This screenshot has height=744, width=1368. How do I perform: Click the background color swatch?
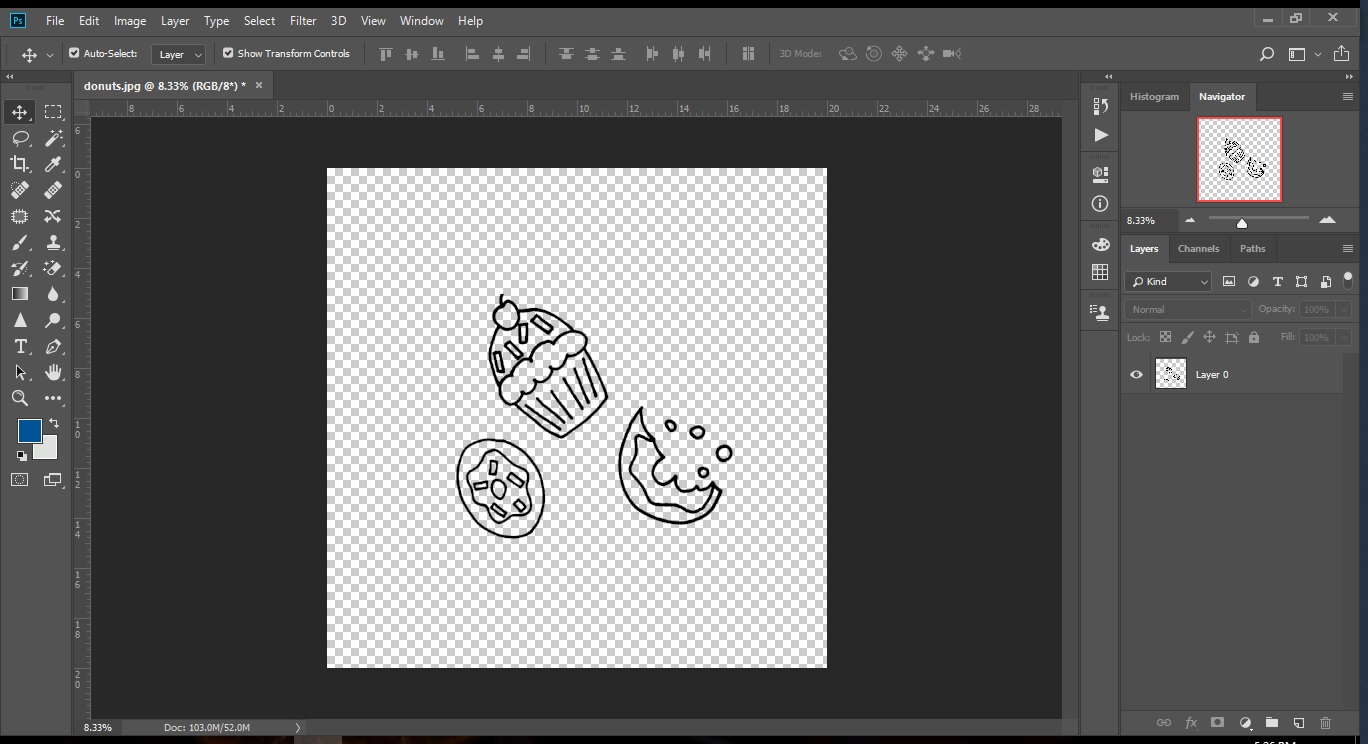[x=48, y=450]
